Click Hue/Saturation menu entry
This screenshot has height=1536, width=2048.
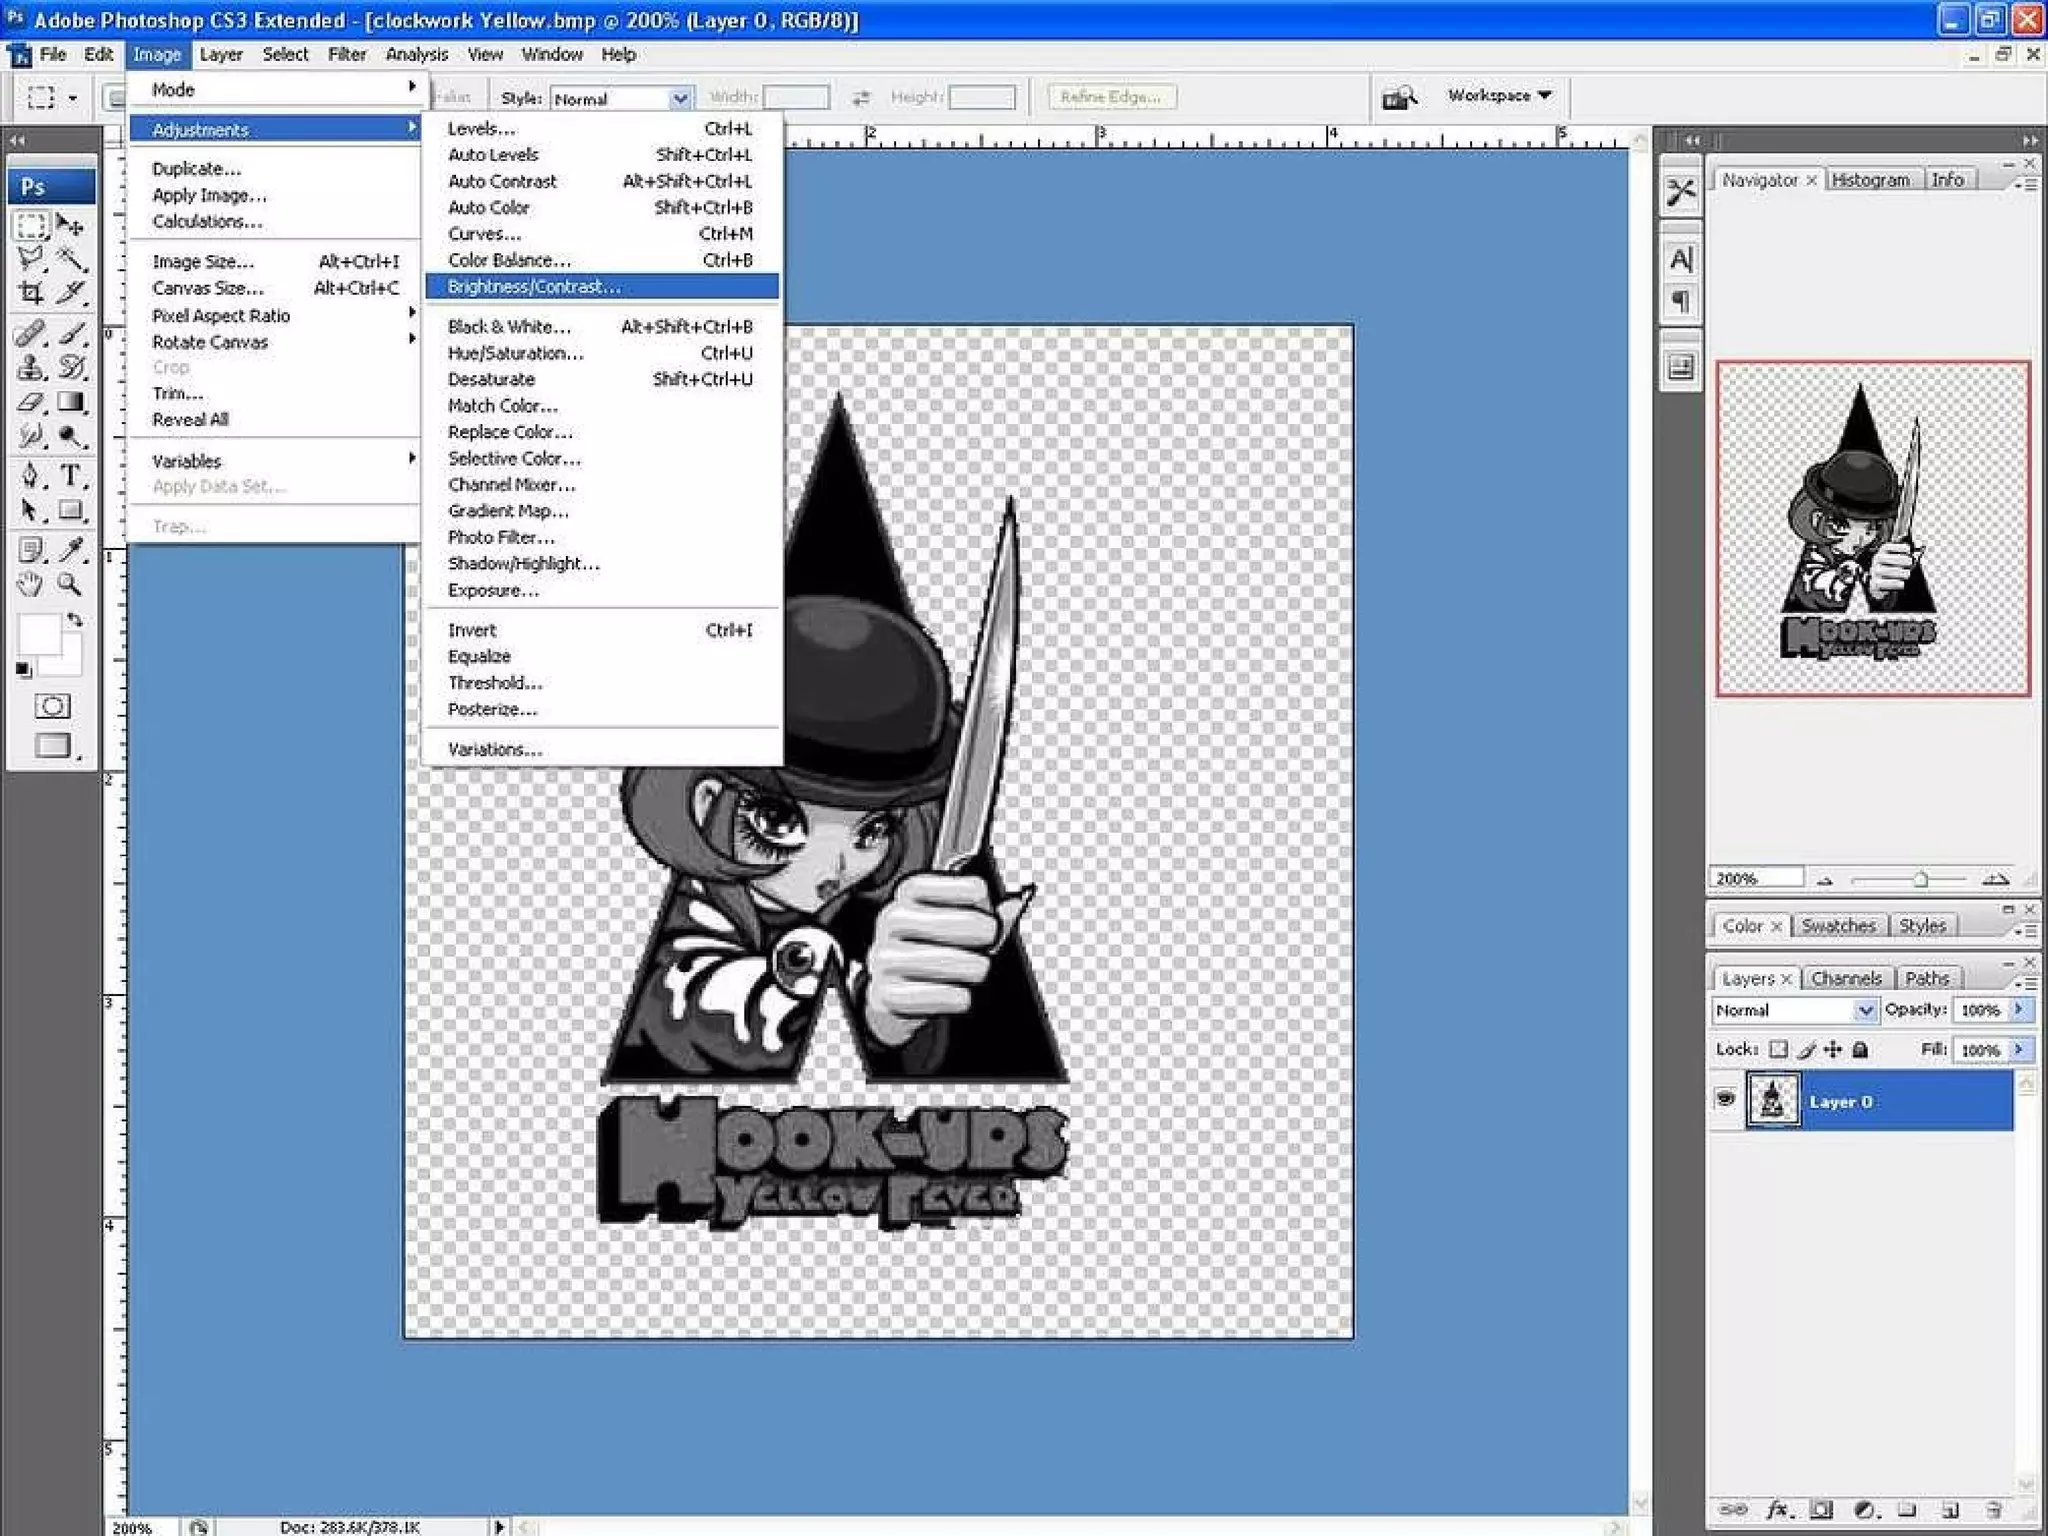click(515, 353)
